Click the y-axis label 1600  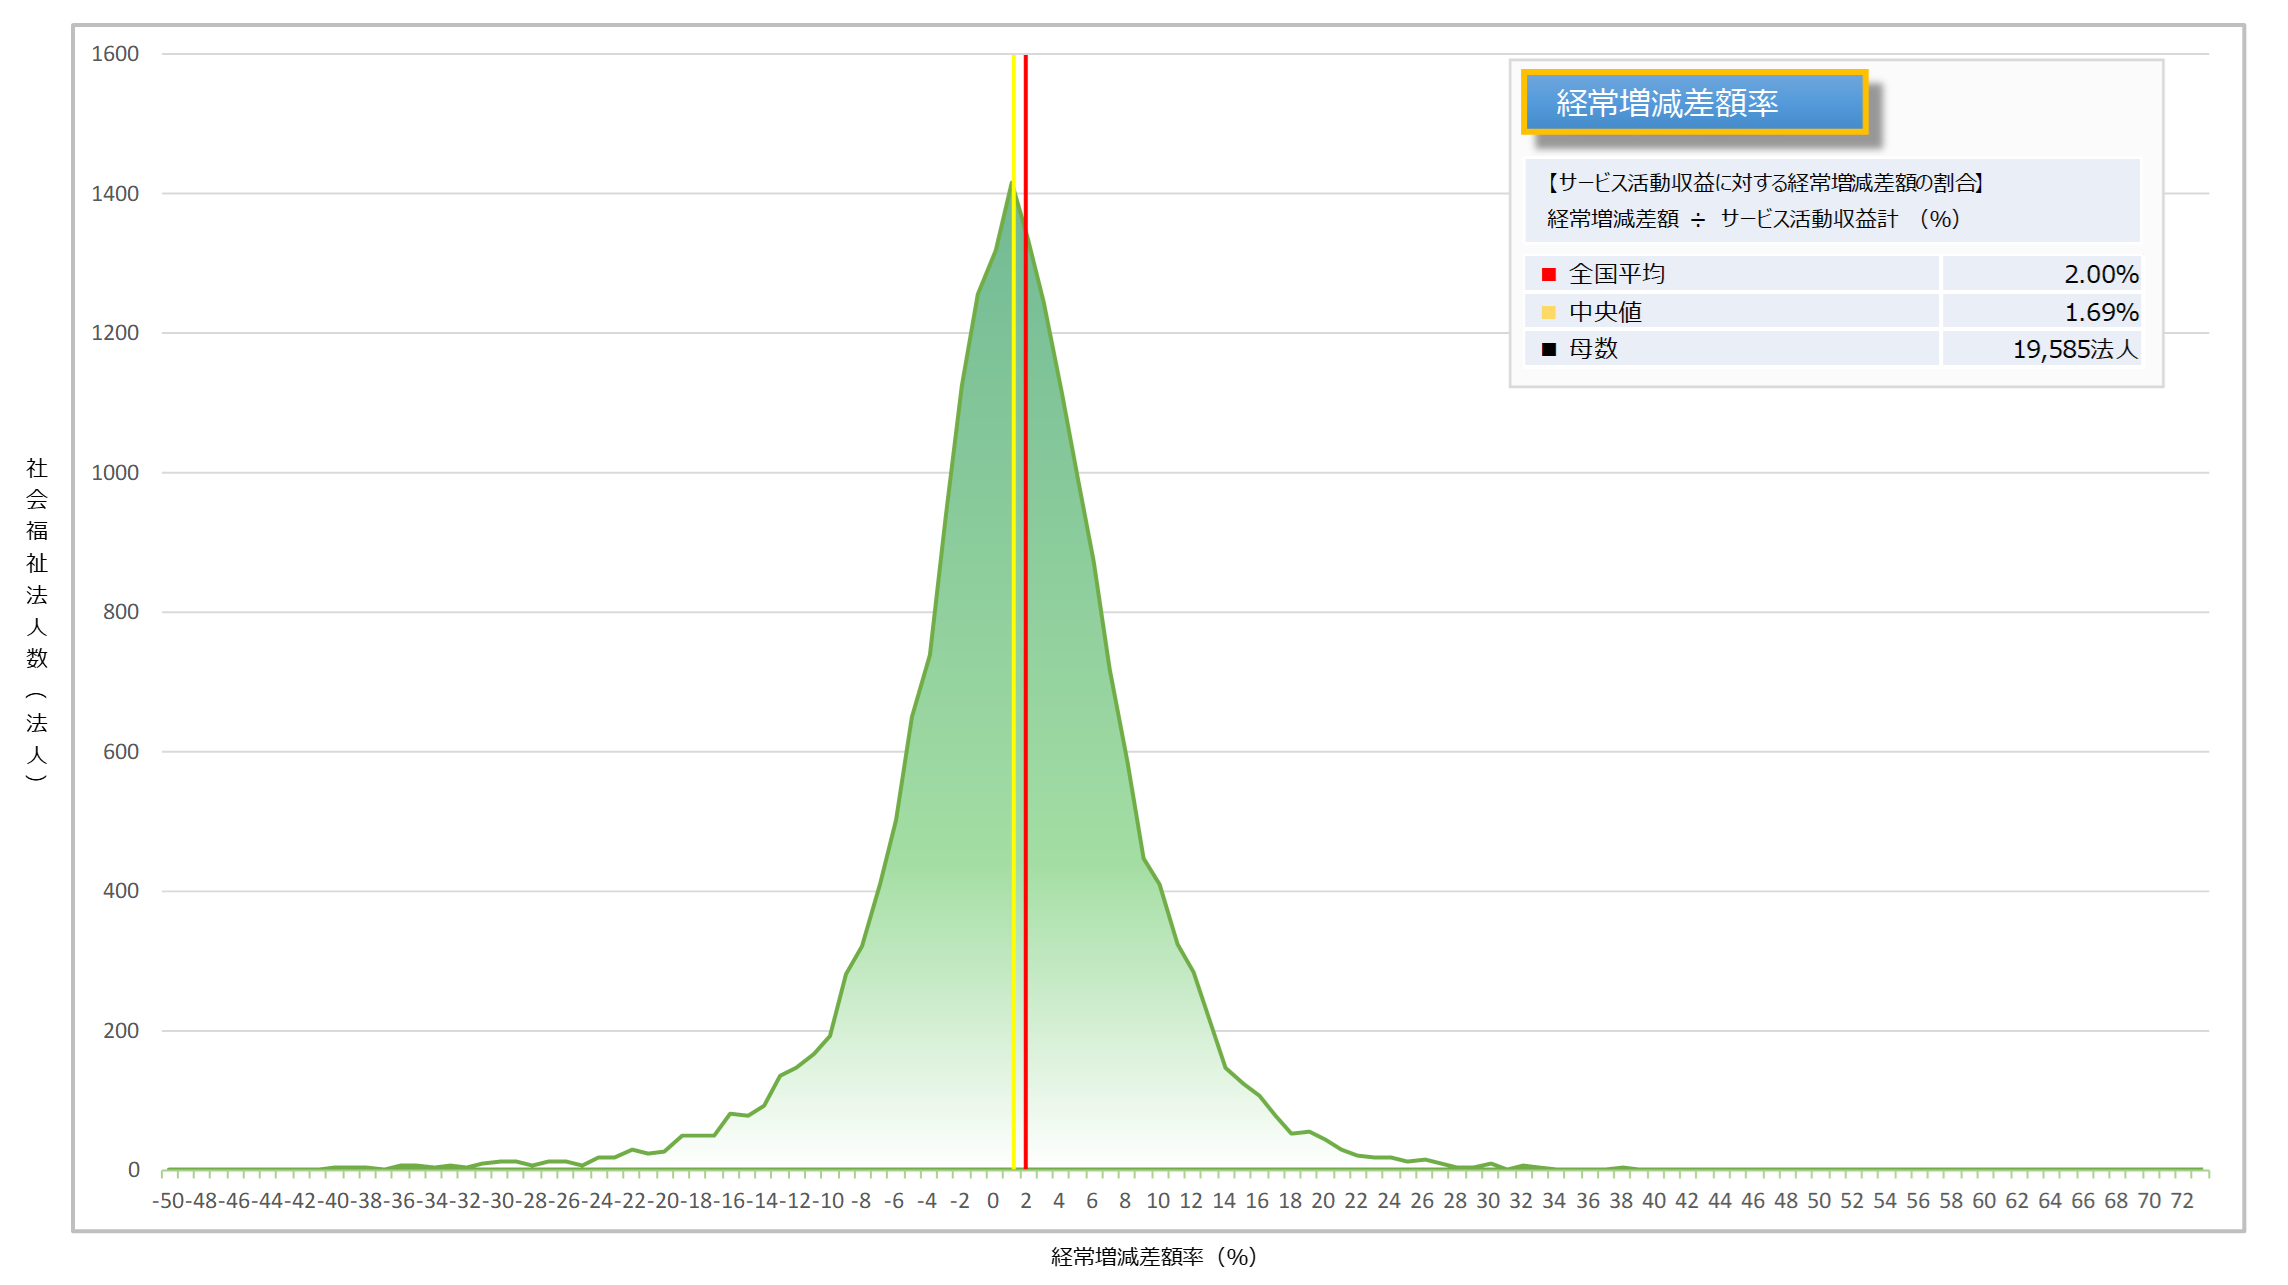(115, 54)
